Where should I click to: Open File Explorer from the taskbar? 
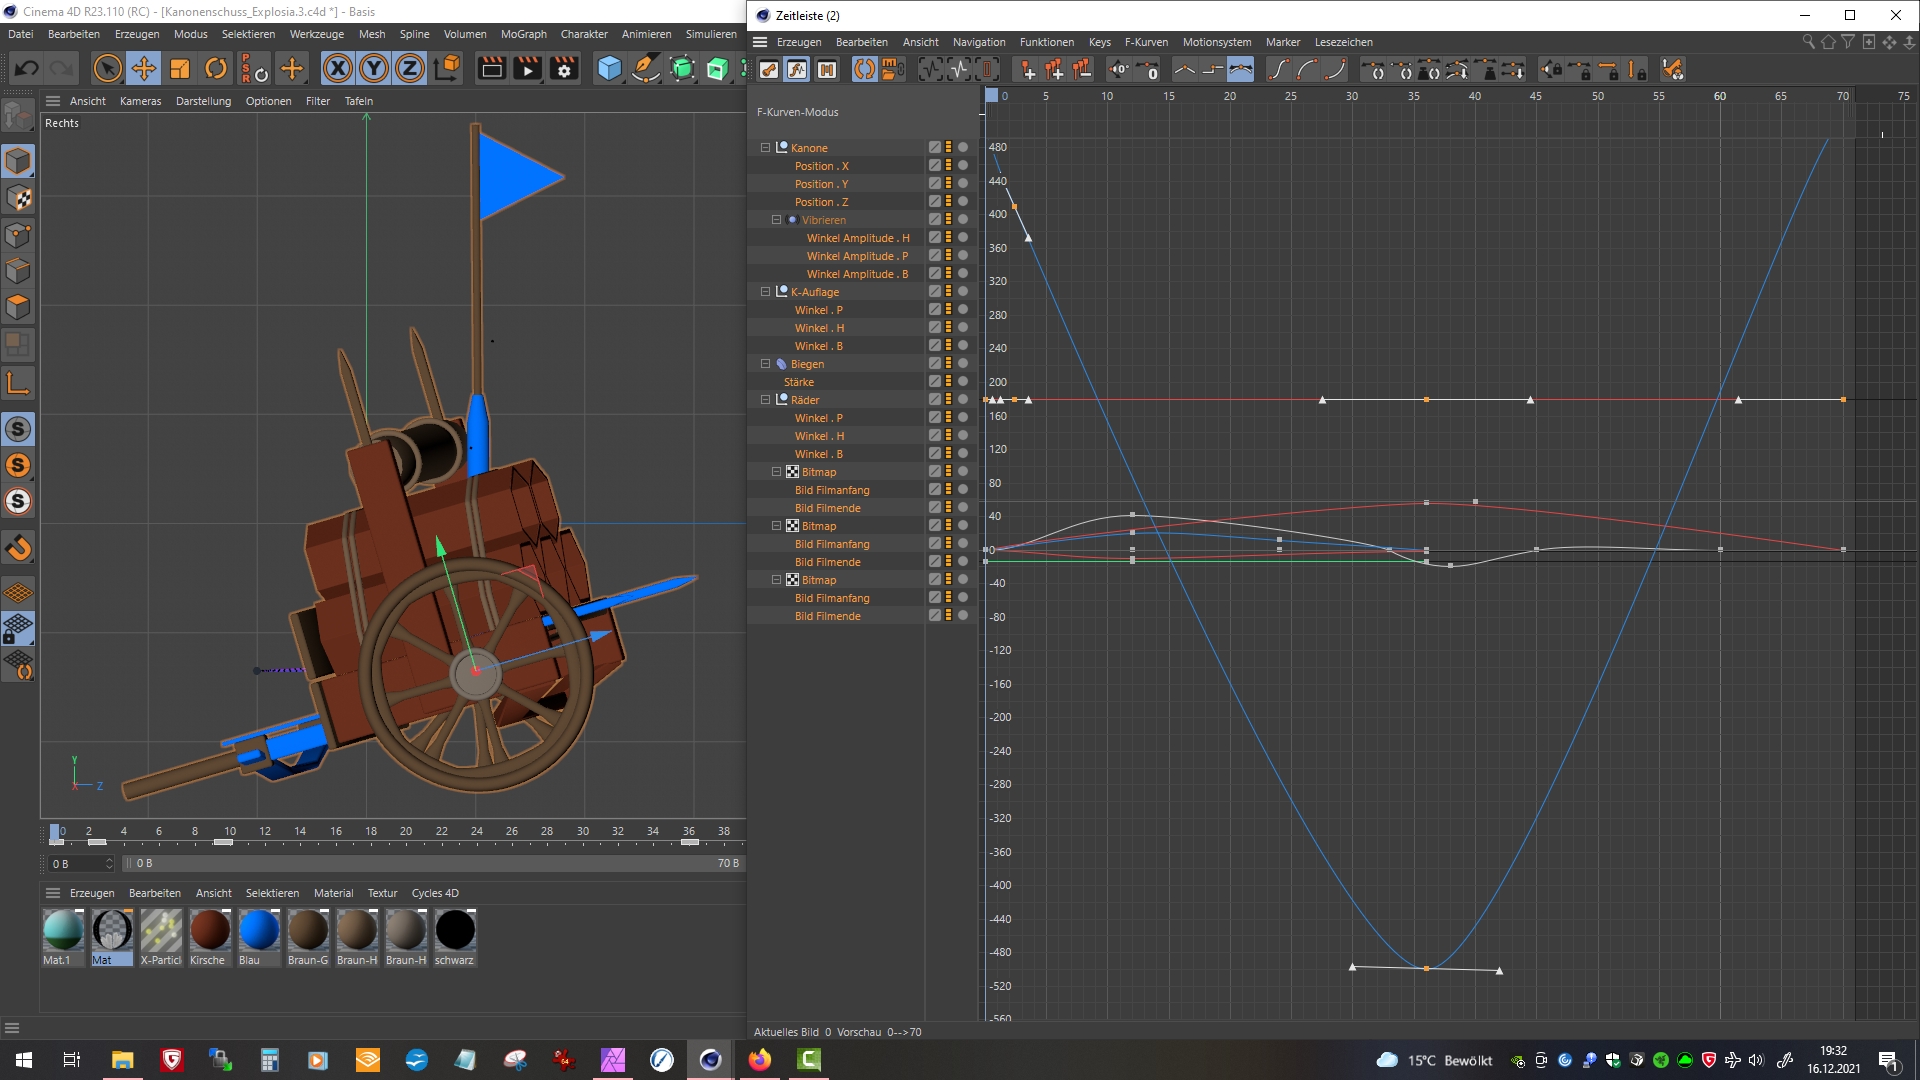(x=123, y=1060)
